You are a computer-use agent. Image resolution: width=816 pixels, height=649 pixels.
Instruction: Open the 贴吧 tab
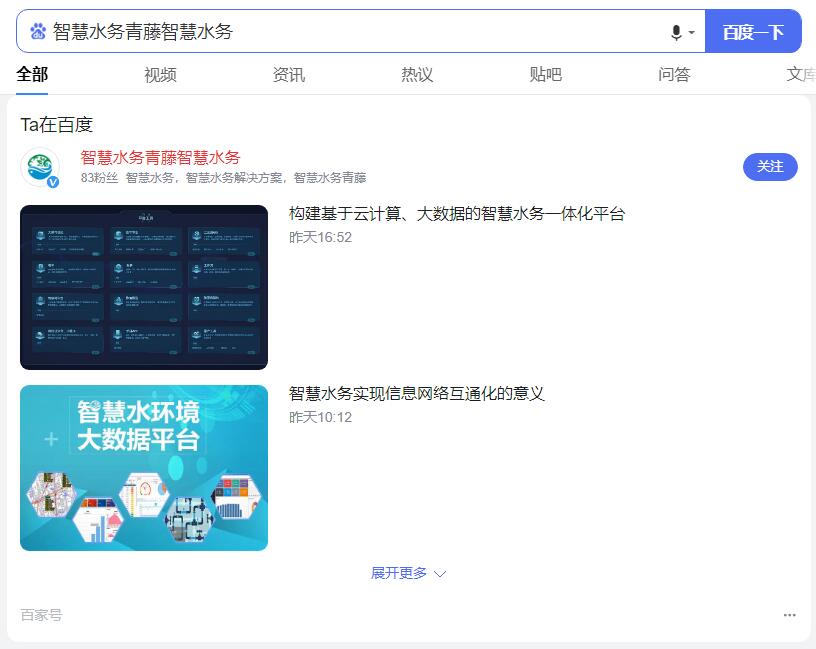coord(545,74)
